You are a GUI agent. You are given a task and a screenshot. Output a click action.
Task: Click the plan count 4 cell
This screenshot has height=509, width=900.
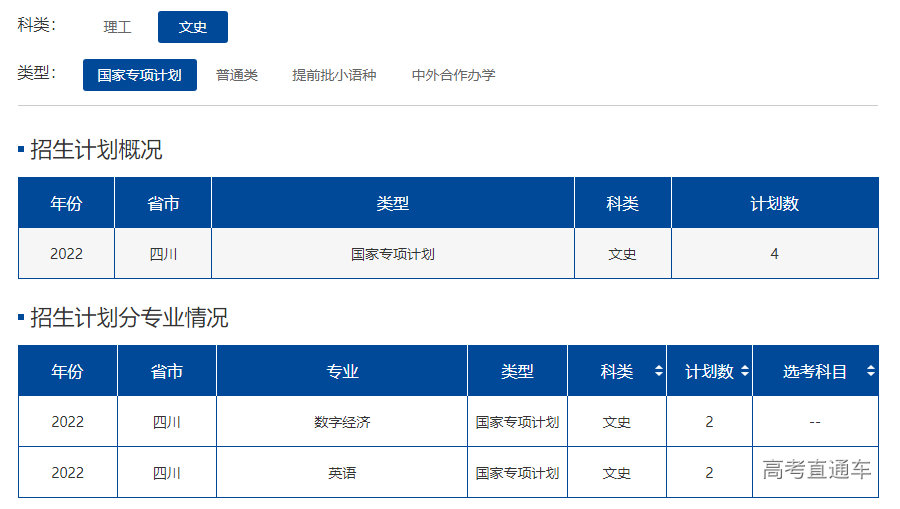pyautogui.click(x=774, y=254)
